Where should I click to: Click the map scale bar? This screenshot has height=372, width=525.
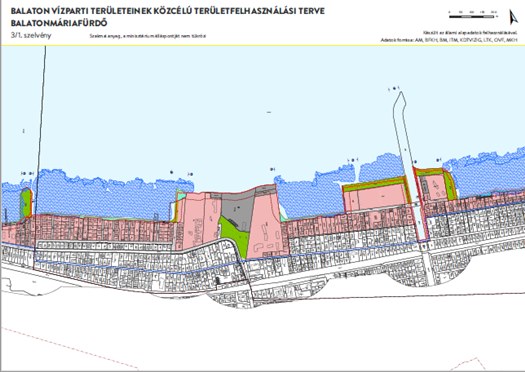tap(473, 15)
